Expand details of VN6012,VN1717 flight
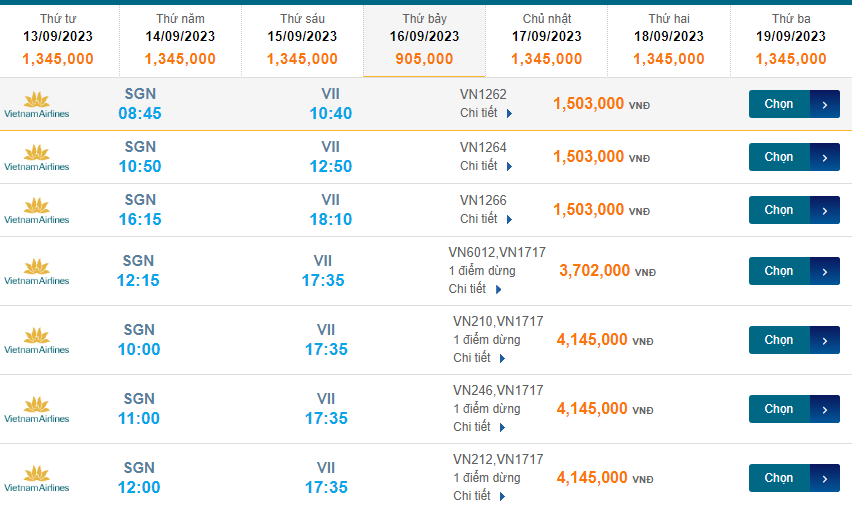This screenshot has height=509, width=852. [474, 289]
